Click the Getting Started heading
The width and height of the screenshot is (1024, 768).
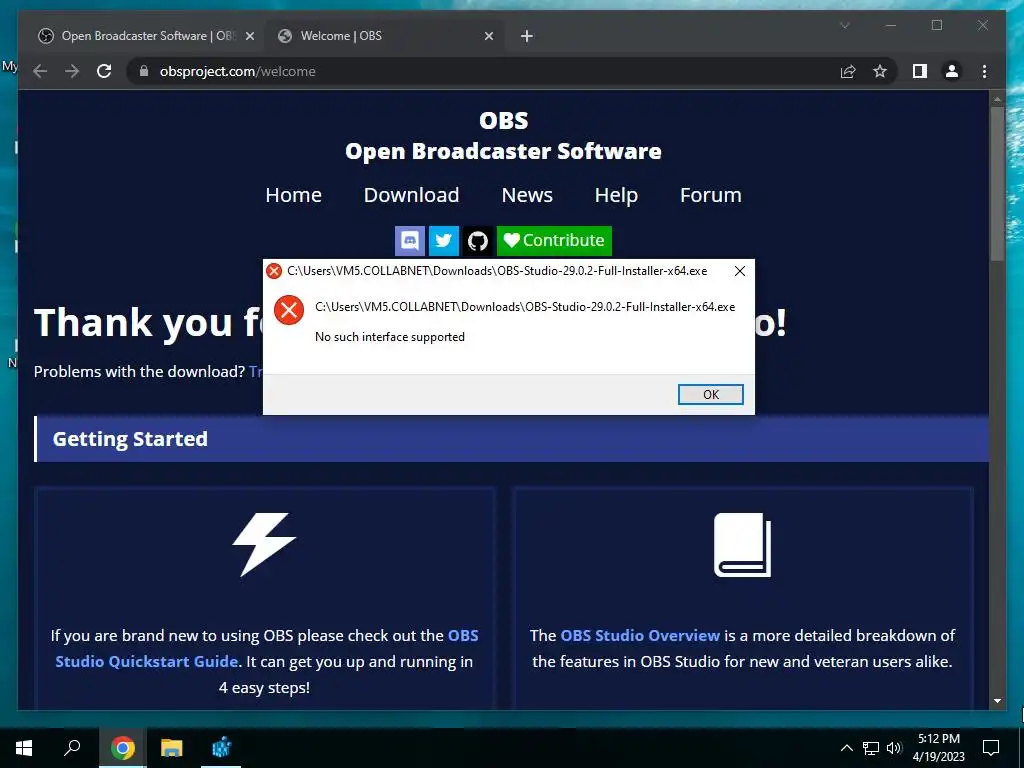pyautogui.click(x=130, y=439)
